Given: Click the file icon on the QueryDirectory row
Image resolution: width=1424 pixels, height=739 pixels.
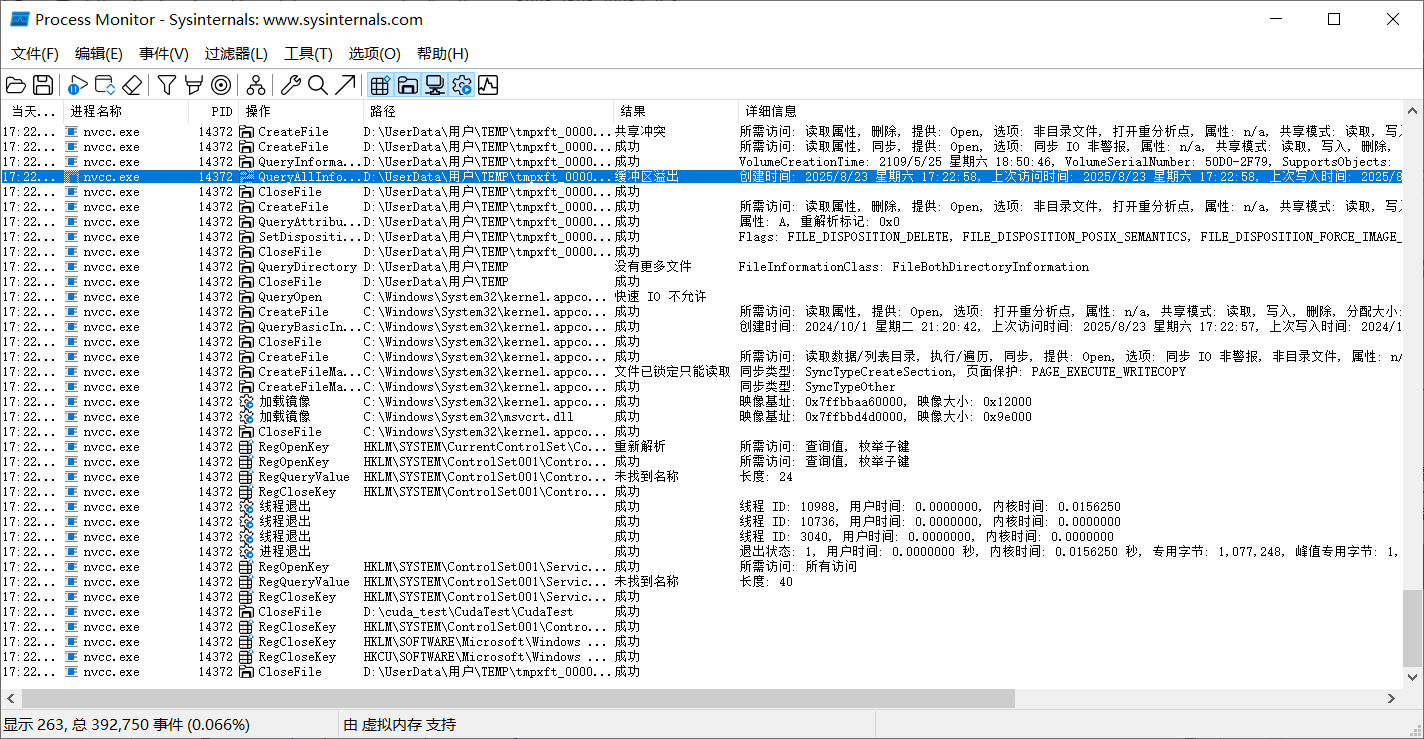Looking at the screenshot, I should pos(247,267).
